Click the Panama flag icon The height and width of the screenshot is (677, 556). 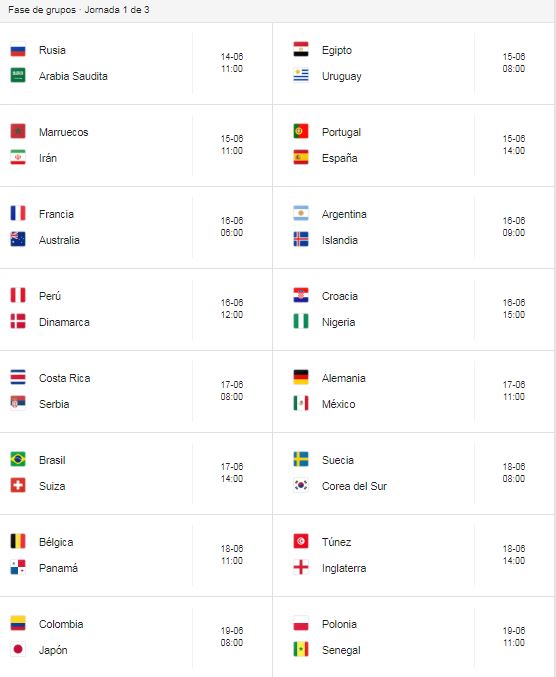coord(18,567)
